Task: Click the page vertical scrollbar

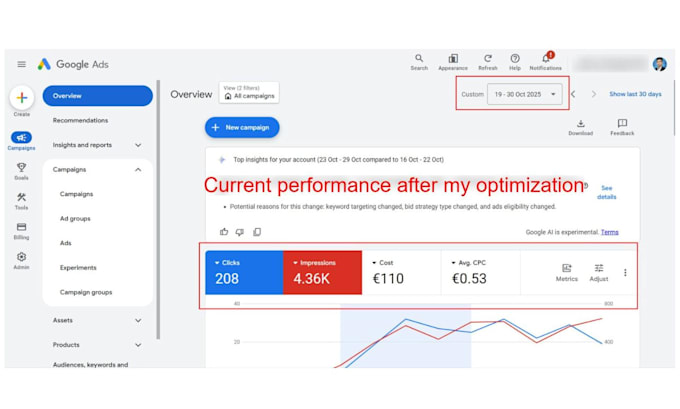Action: point(674,108)
